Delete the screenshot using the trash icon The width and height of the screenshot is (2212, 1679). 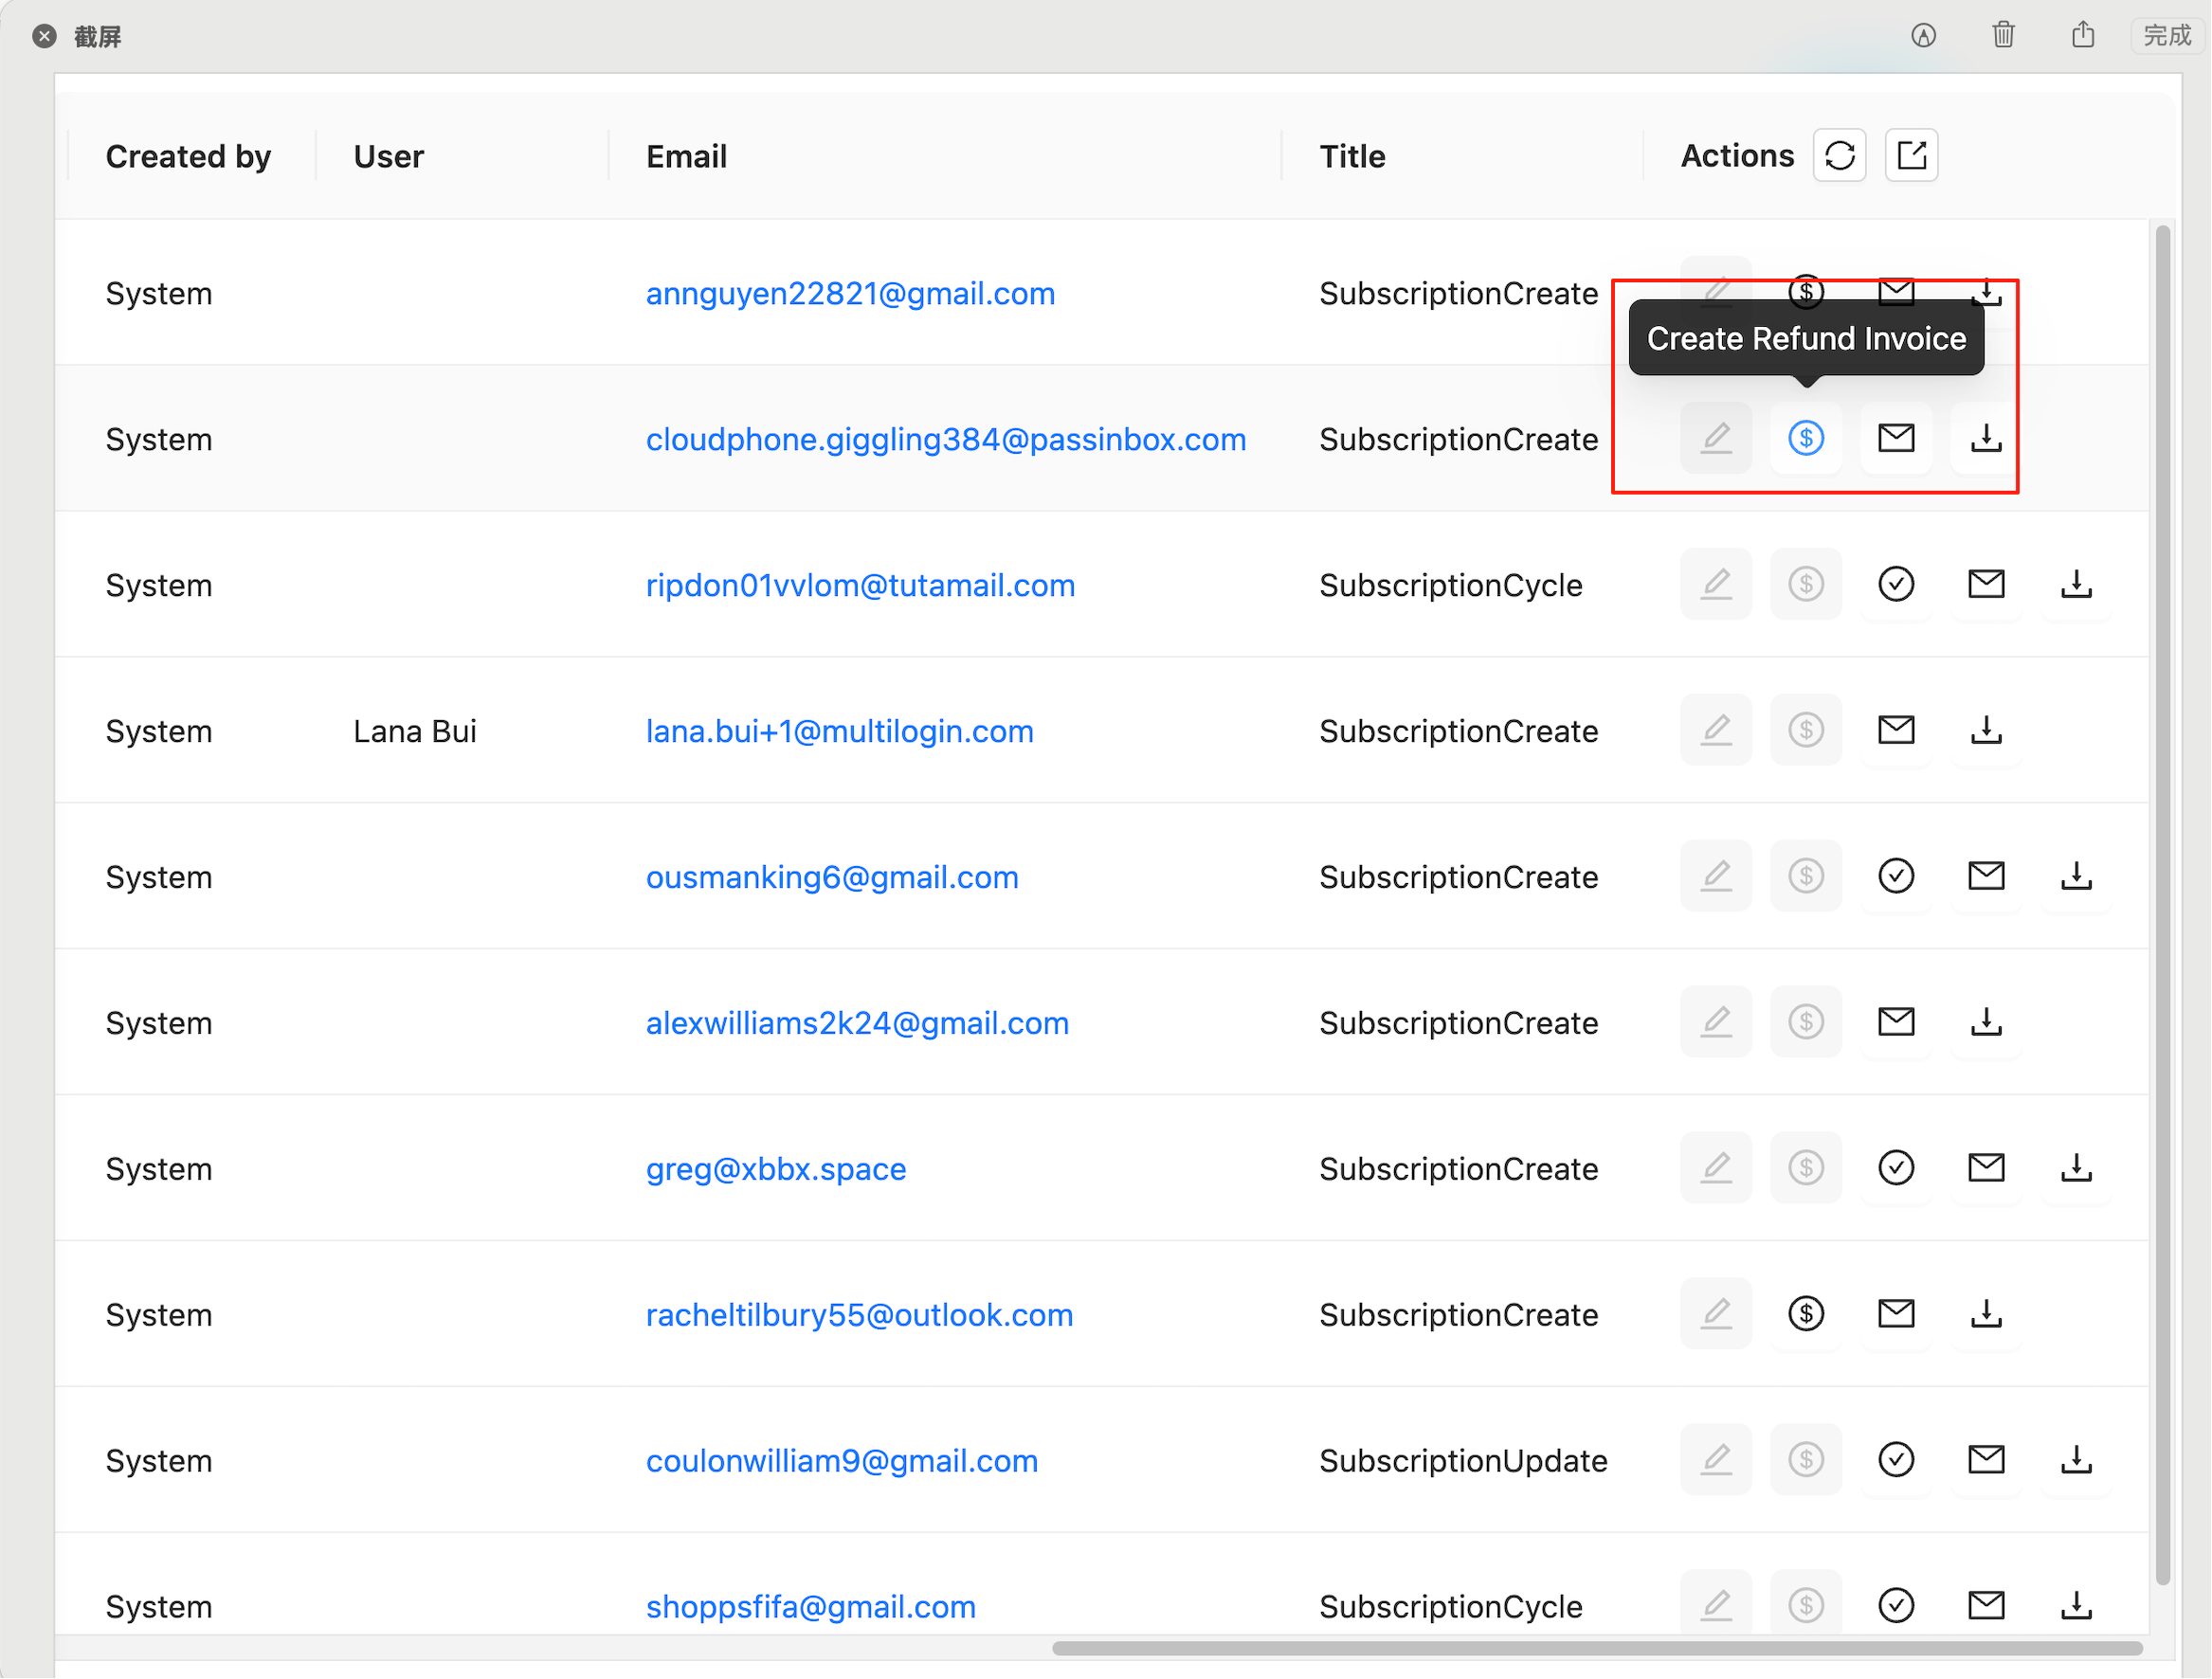2003,35
